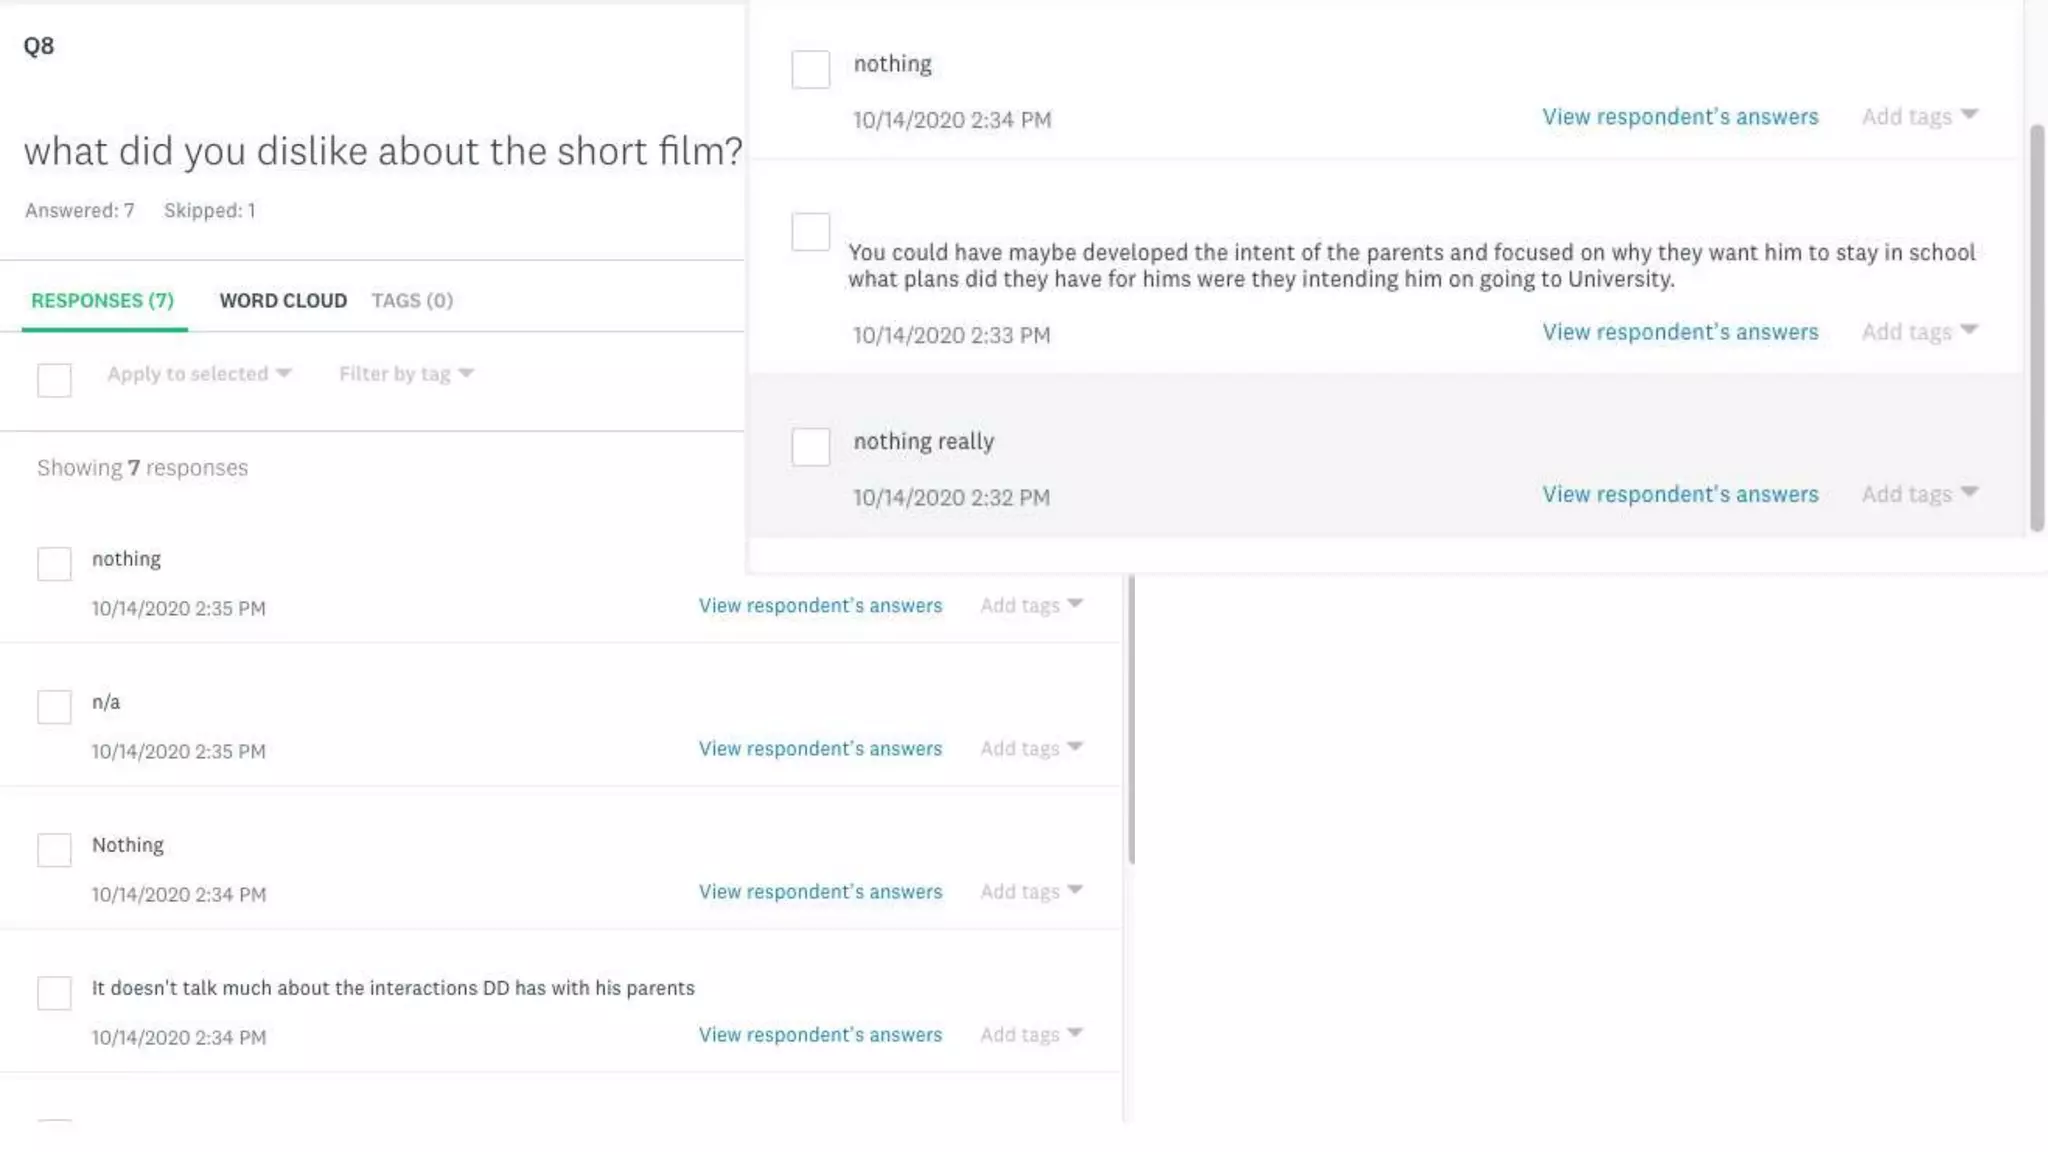Screen dimensions: 2048x1152
Task: Select the Responses (7) tab
Action: click(x=102, y=301)
